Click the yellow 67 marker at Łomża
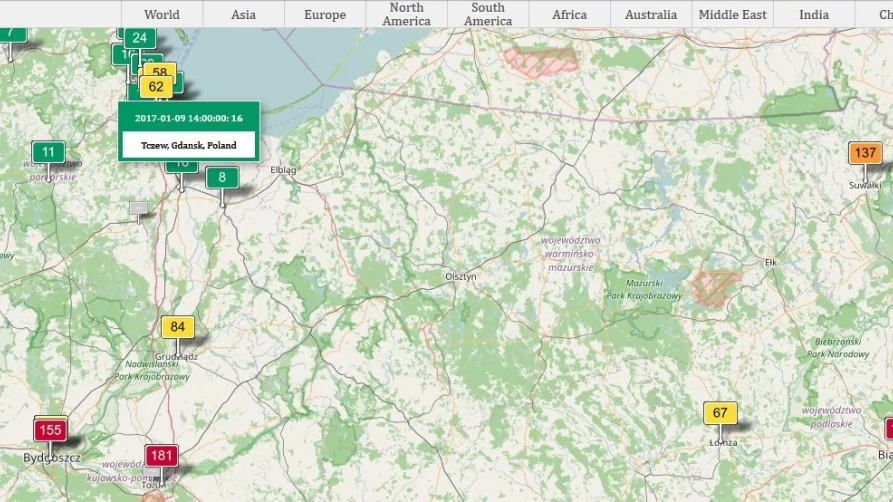893x502 pixels. click(720, 413)
